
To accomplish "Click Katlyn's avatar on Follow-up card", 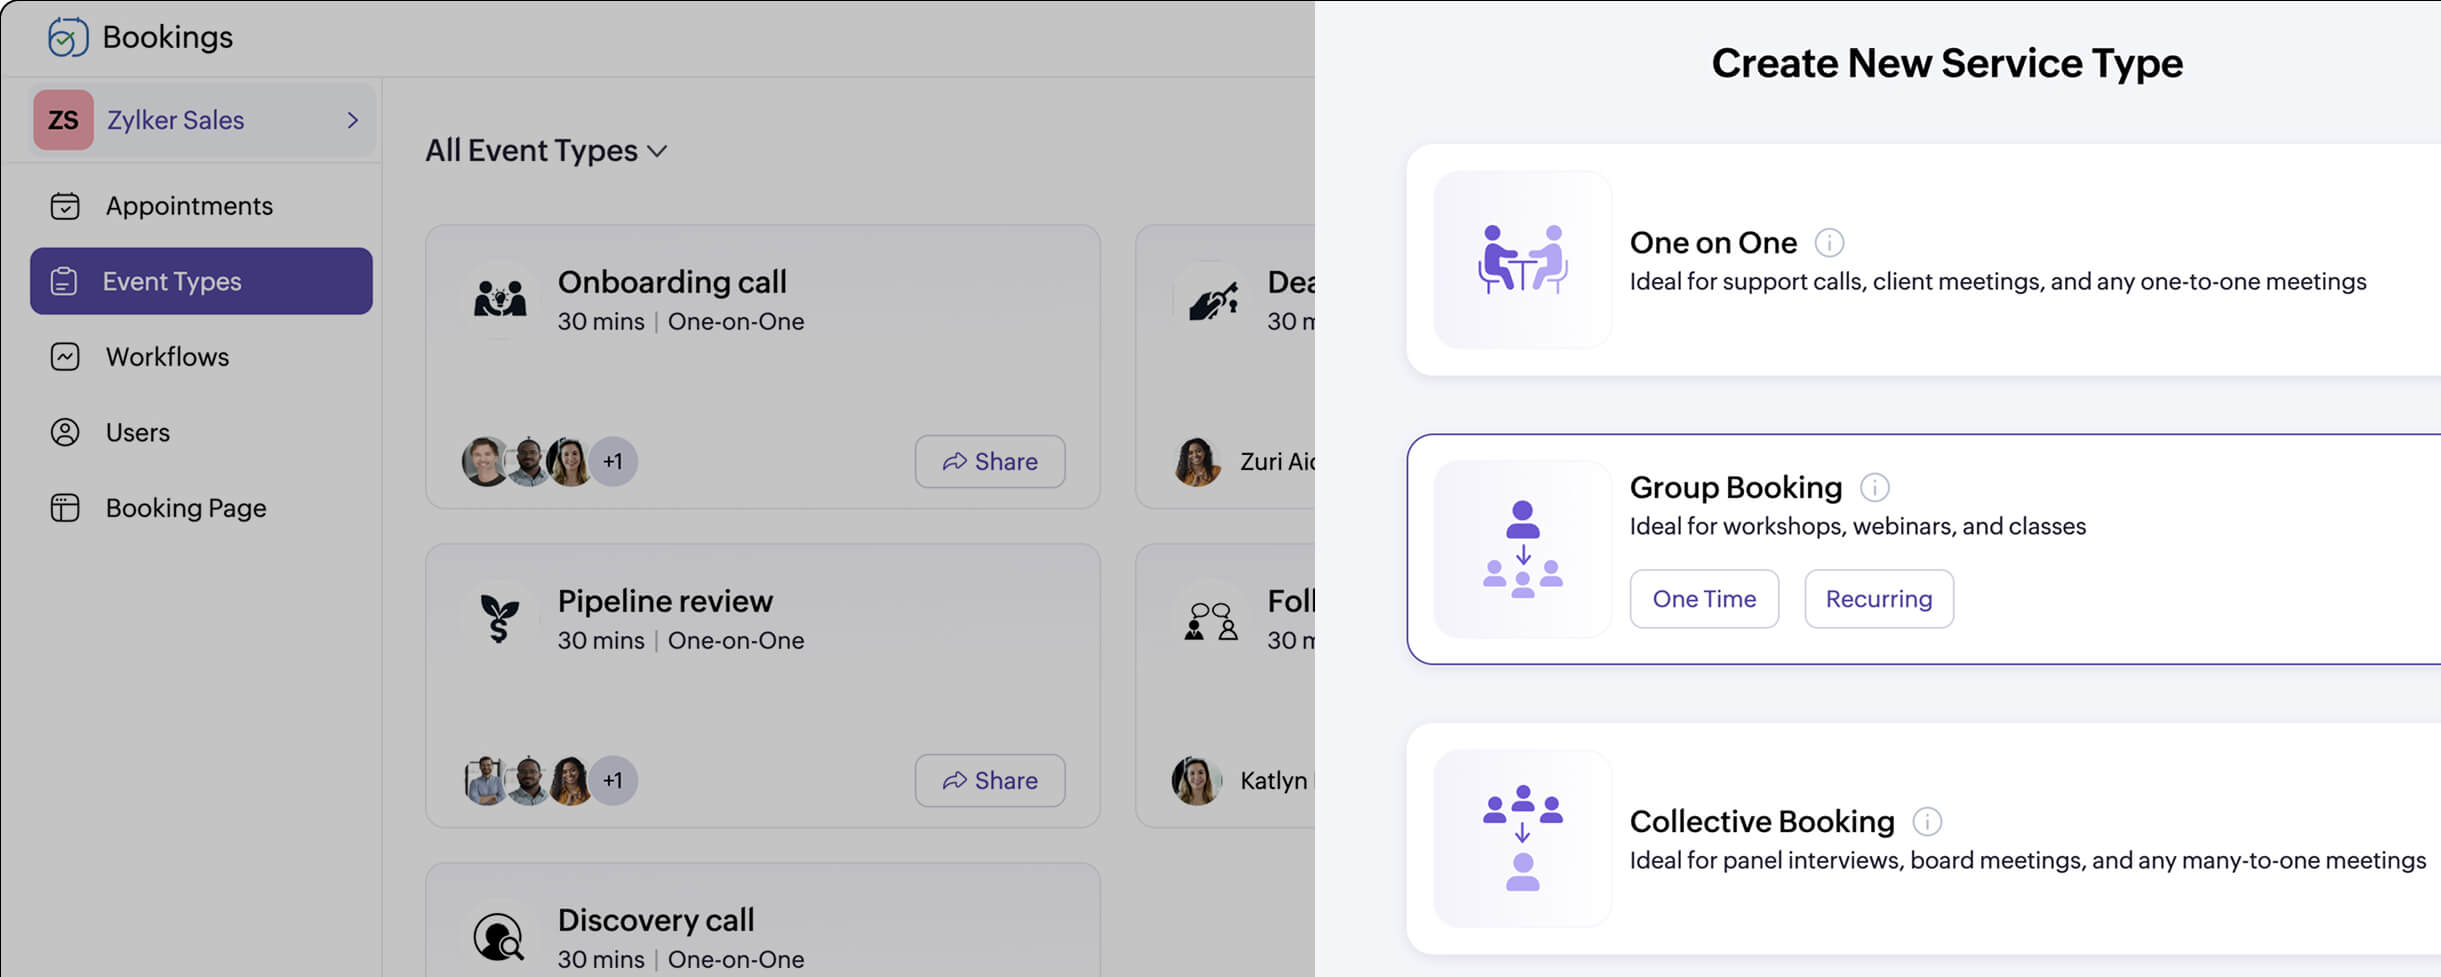I will [1196, 780].
